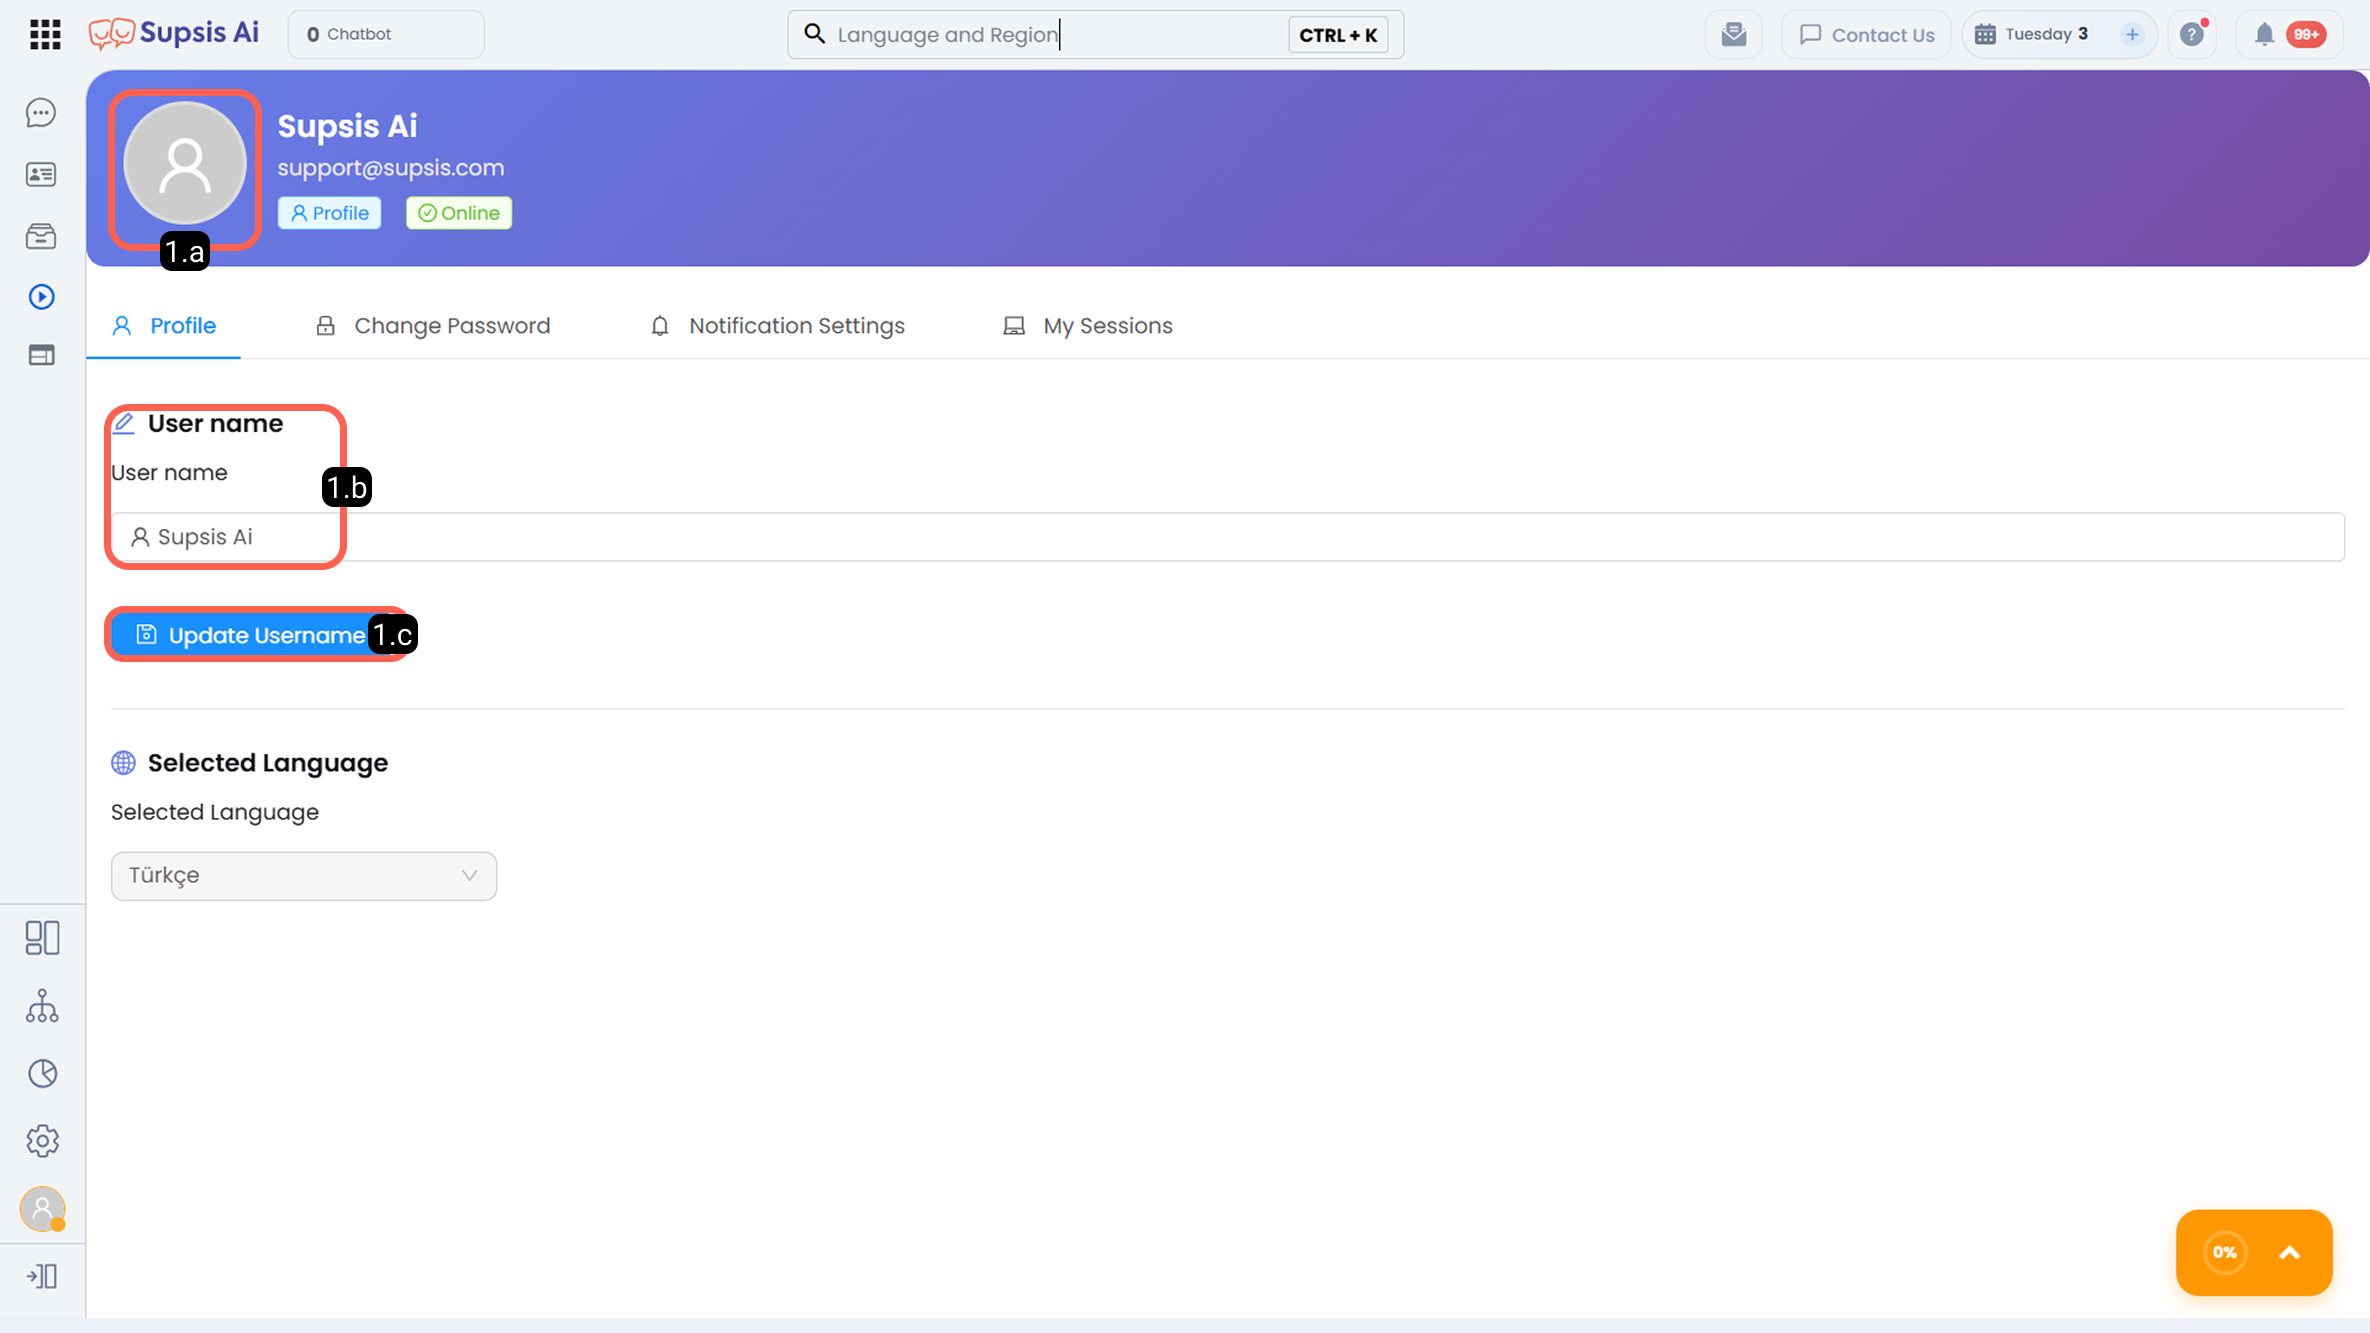Open the inbox tray sidebar icon
The image size is (2370, 1333).
point(41,236)
